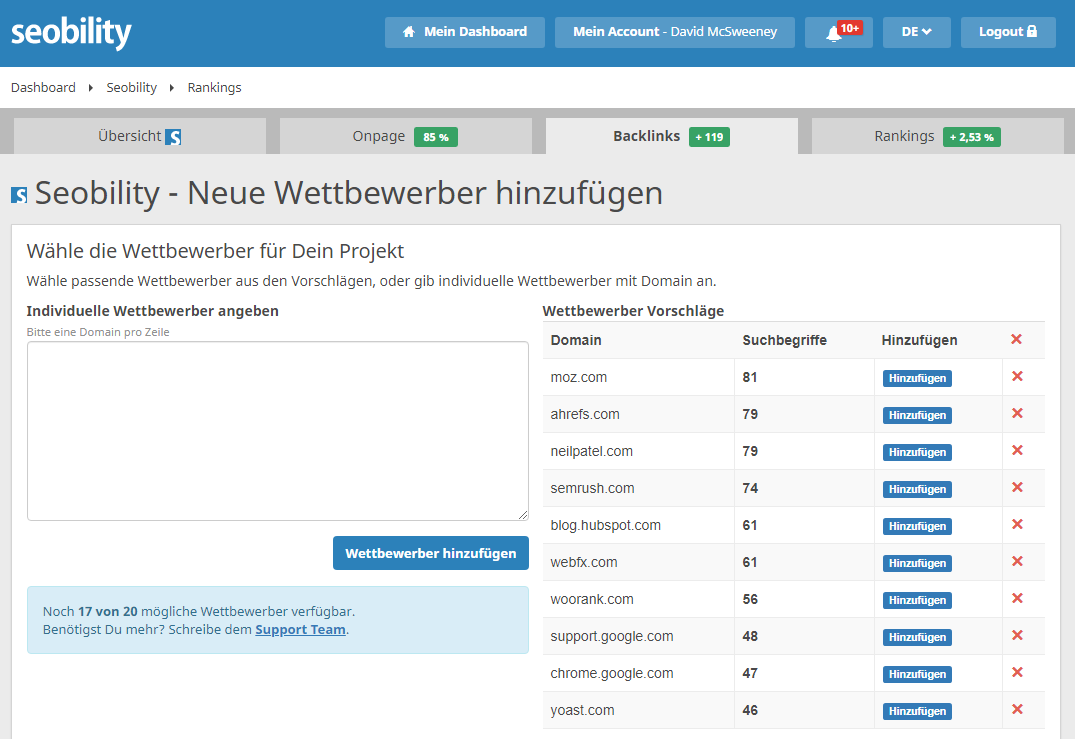Open the Übersicht tab

tap(140, 136)
